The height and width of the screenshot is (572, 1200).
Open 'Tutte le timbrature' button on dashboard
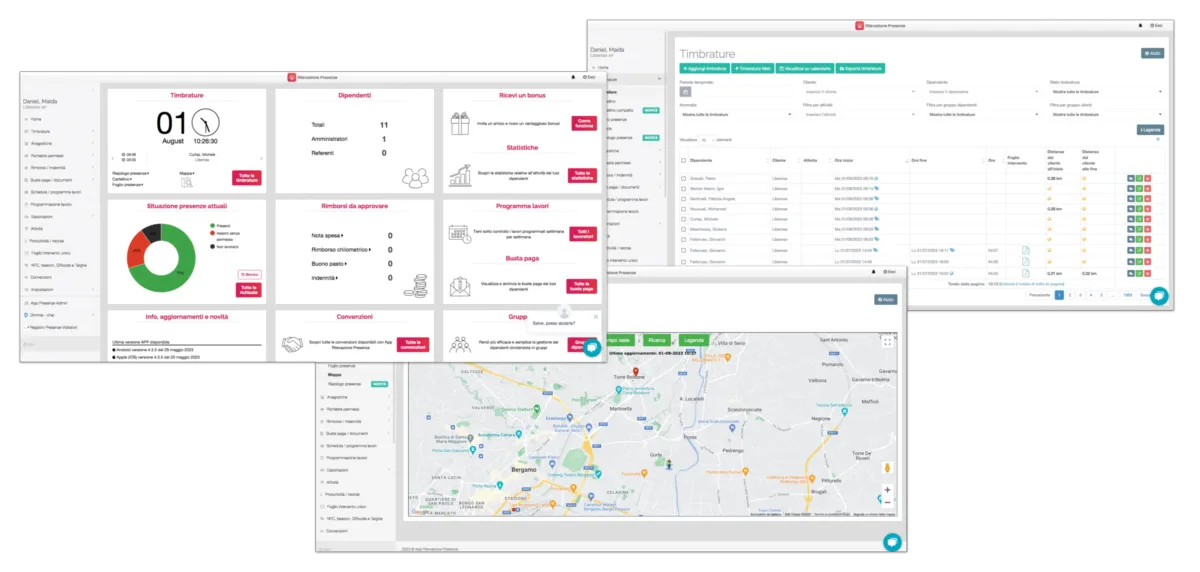click(x=247, y=178)
